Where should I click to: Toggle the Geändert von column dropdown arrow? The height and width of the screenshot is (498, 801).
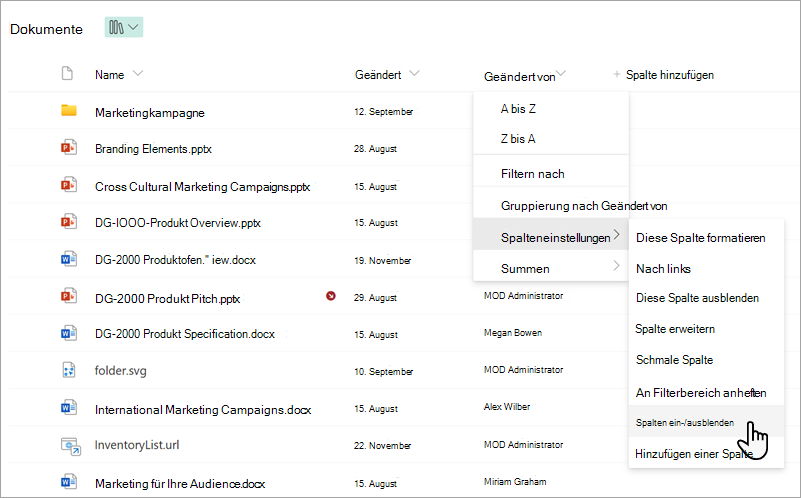(x=561, y=73)
